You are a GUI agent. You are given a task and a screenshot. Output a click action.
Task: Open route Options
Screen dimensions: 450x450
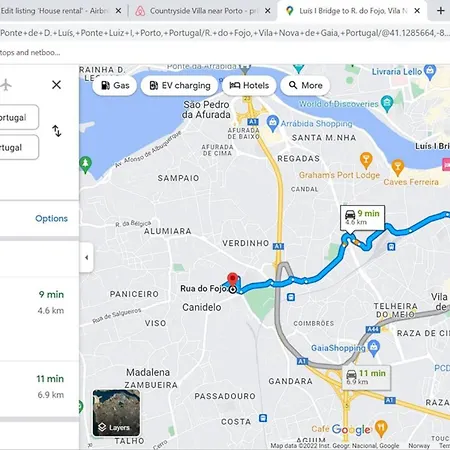(x=51, y=218)
